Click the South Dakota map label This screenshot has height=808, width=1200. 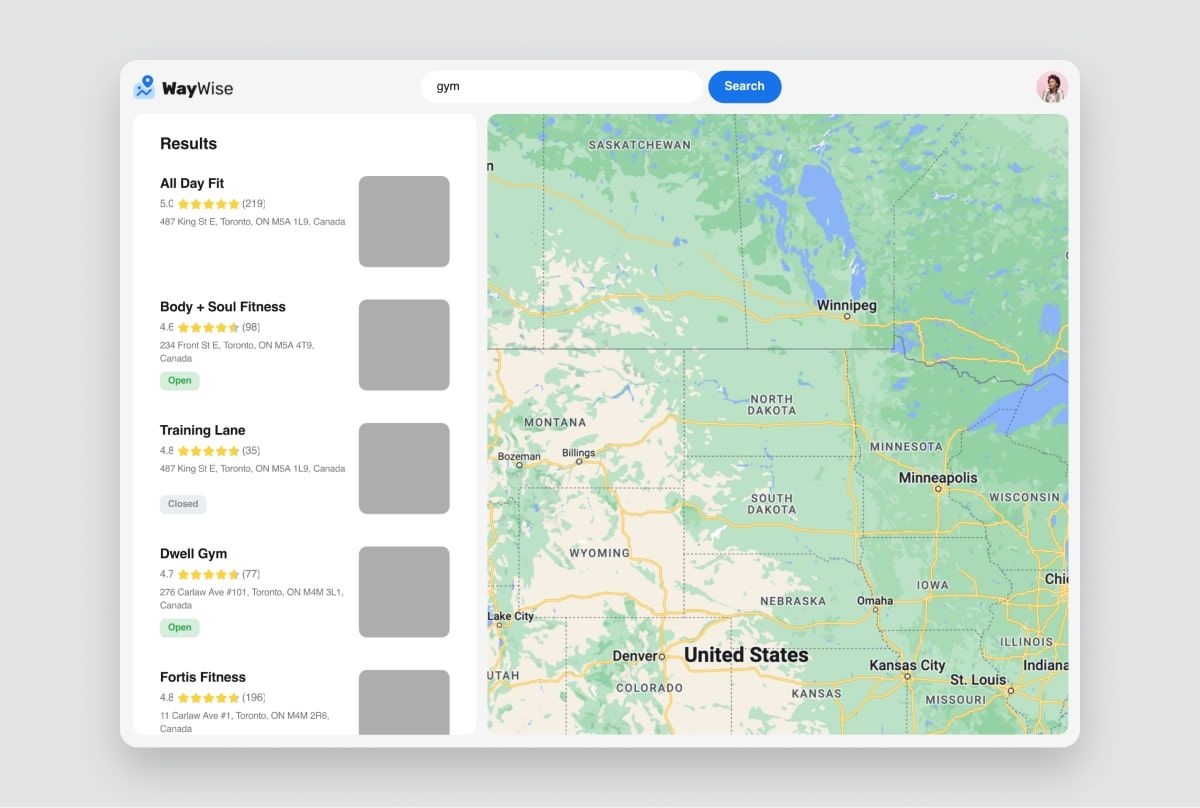(x=772, y=504)
